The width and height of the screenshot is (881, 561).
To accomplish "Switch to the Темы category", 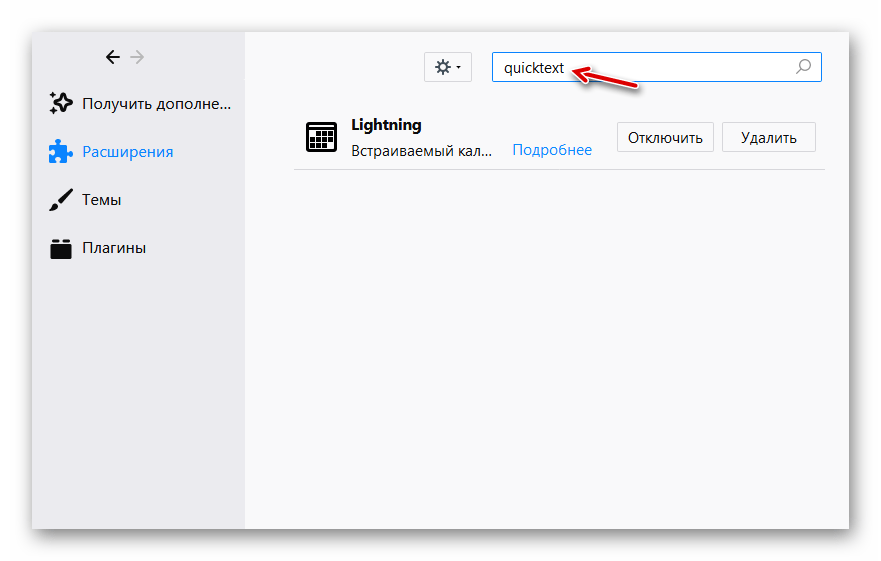I will click(102, 200).
